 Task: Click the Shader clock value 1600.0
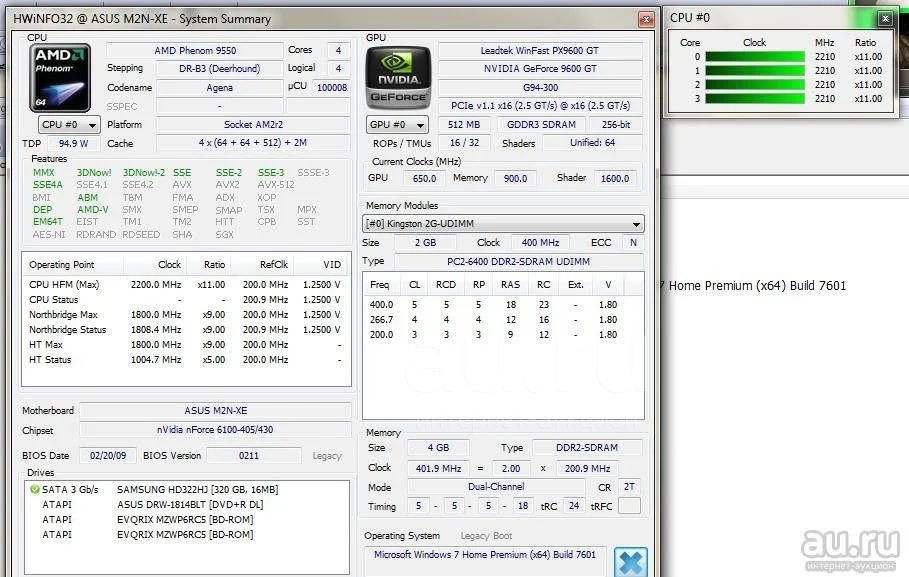click(x=615, y=179)
